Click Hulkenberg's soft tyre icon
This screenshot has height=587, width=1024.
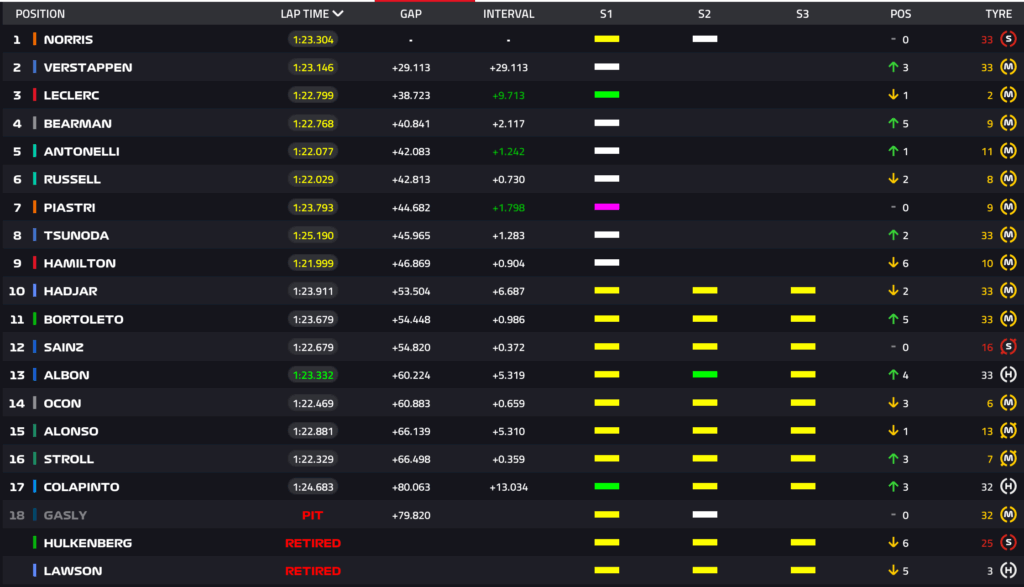pos(1008,543)
